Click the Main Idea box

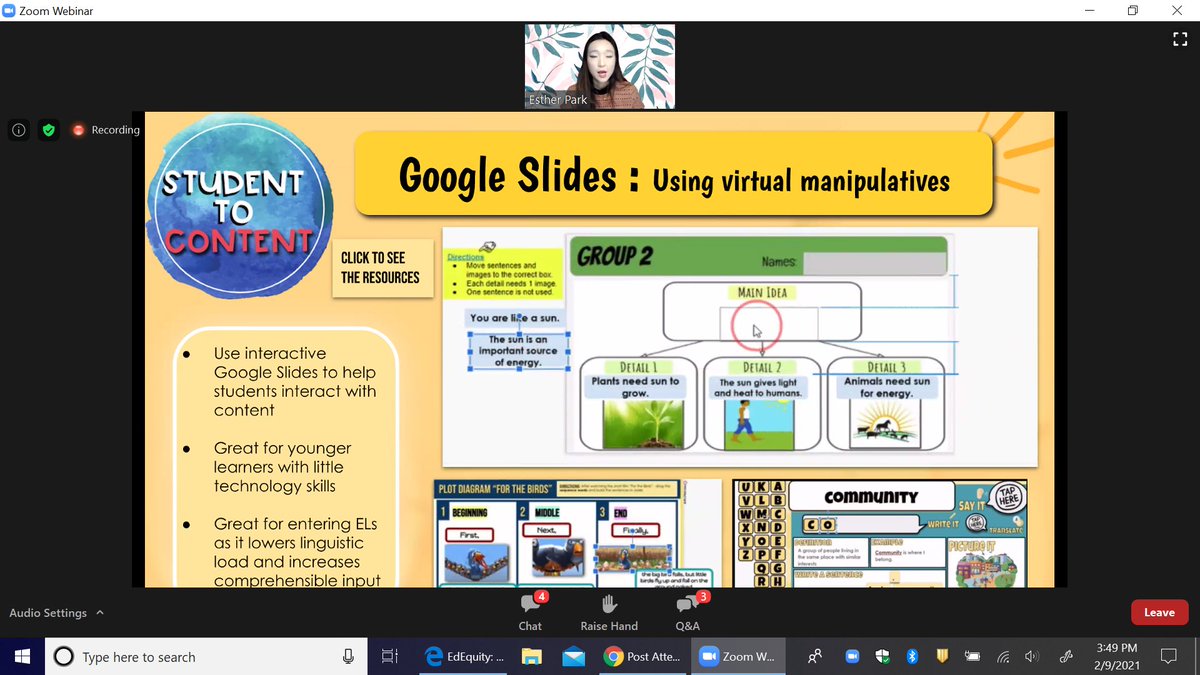point(763,314)
